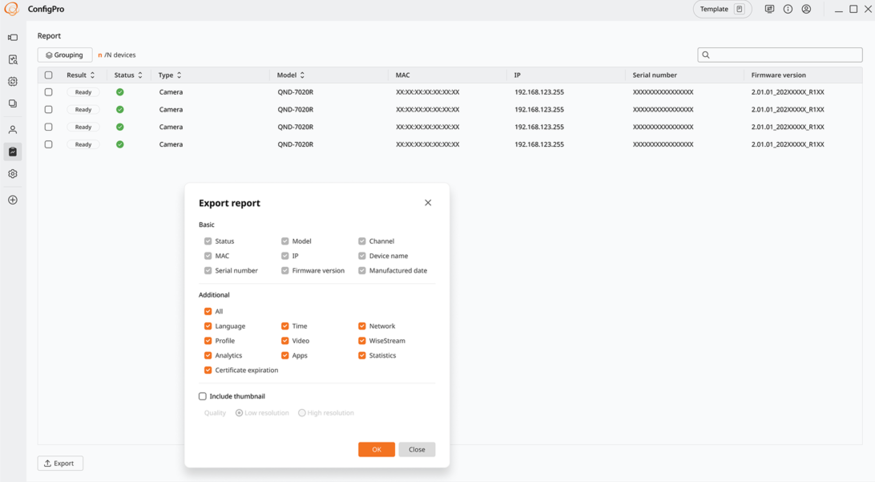
Task: Click the search input field
Action: 780,55
